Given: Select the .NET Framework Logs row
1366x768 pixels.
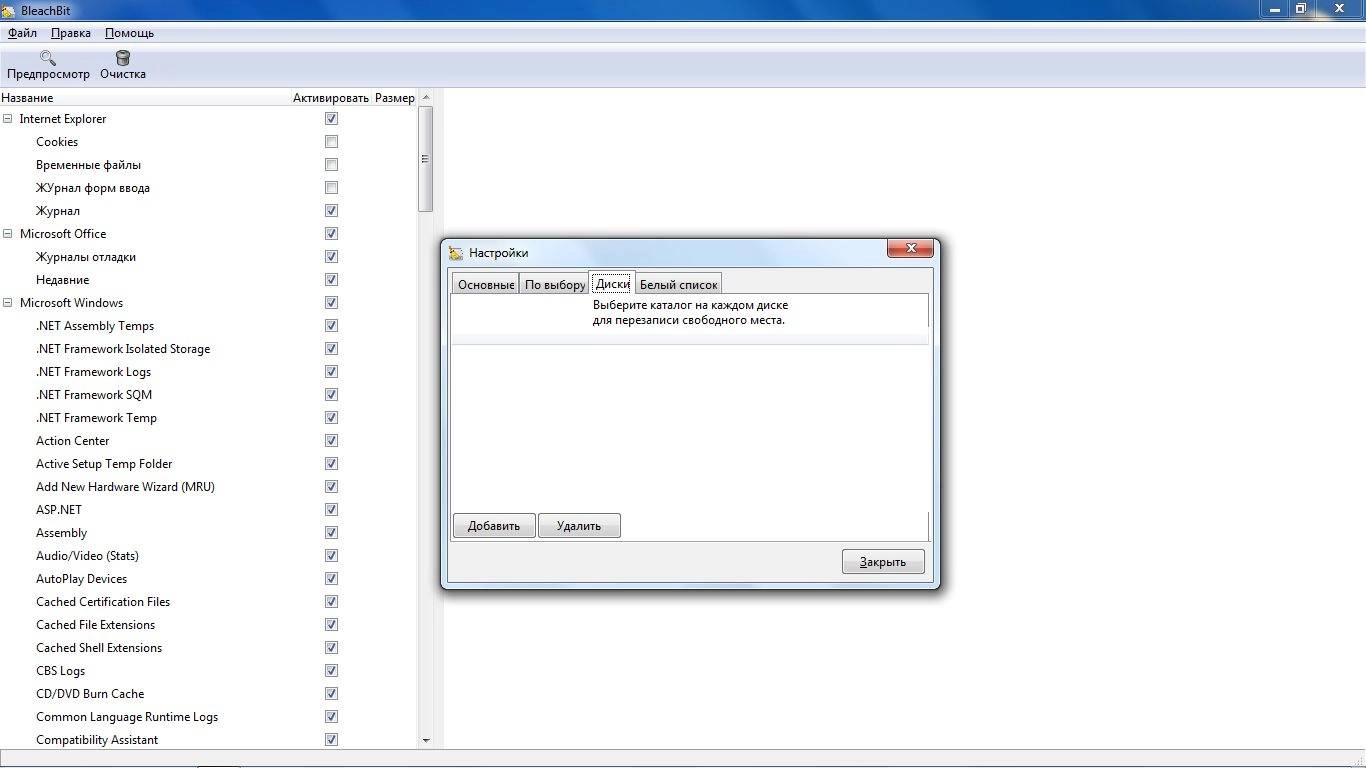Looking at the screenshot, I should coord(208,372).
